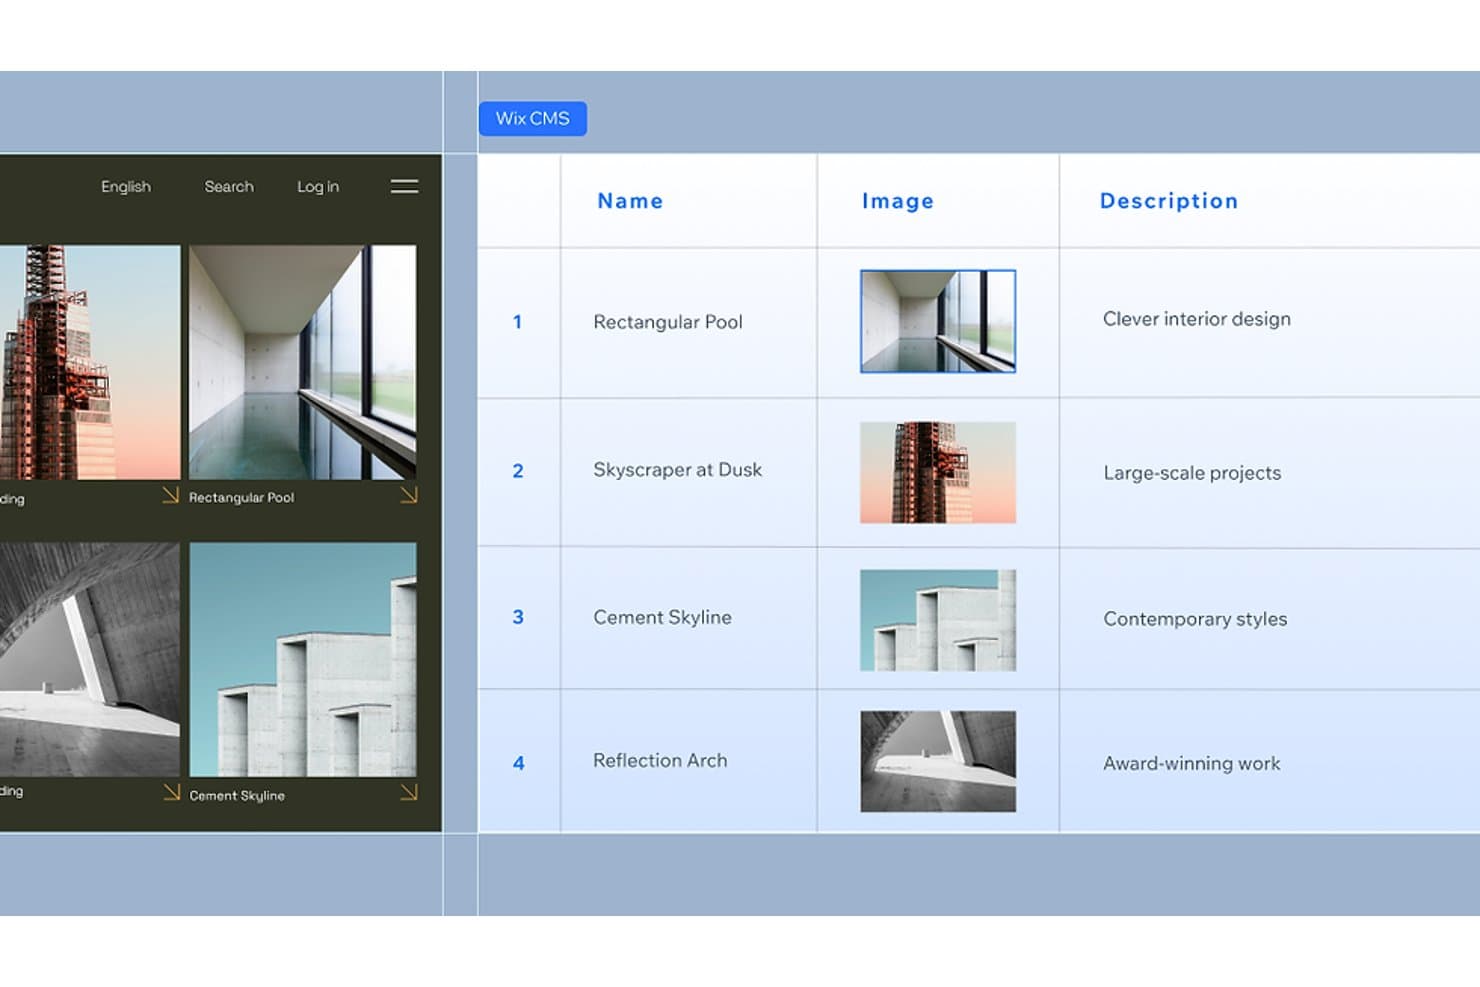
Task: Select the Image column header
Action: coord(898,200)
